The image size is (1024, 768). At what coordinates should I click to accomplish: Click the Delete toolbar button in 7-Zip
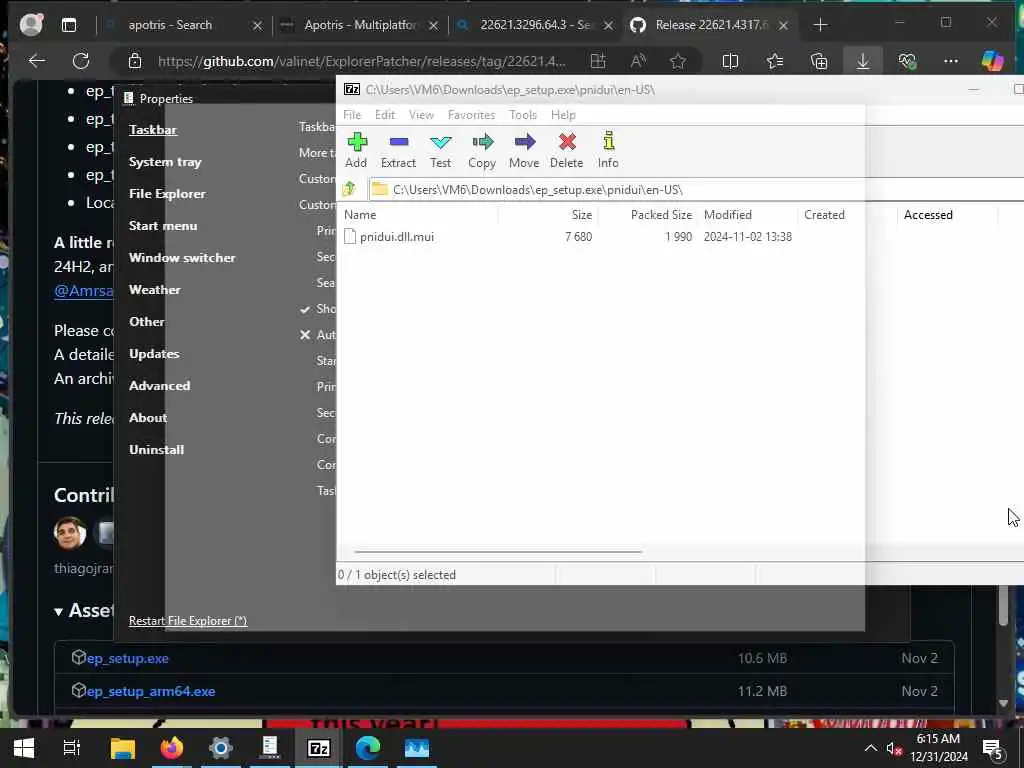tap(566, 150)
